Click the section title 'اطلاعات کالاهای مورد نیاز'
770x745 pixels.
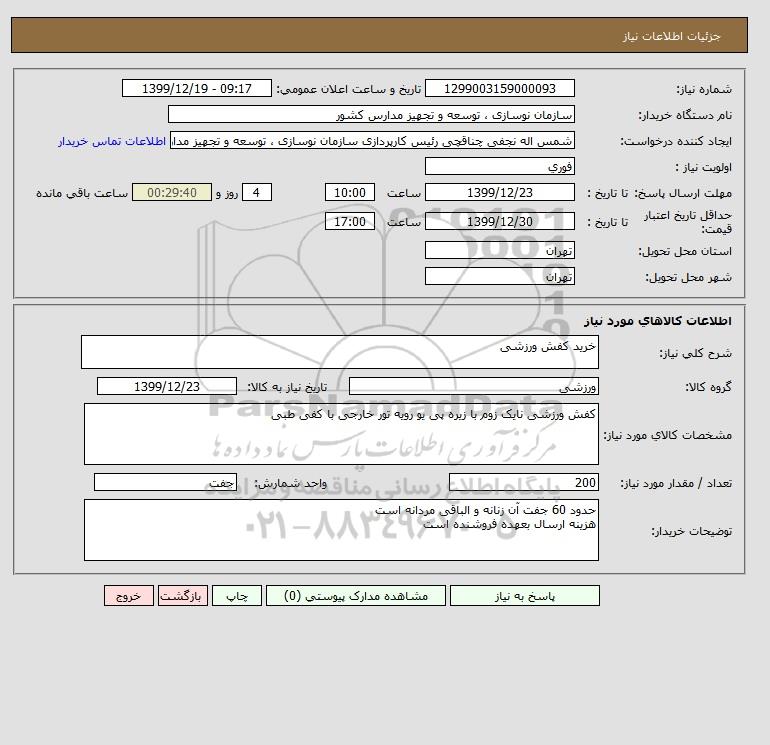click(x=658, y=321)
